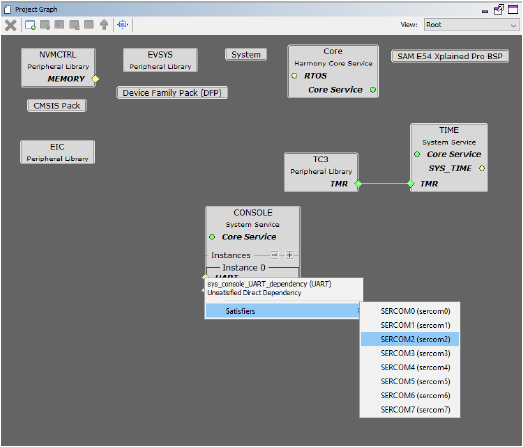
Task: Open the View dropdown showing Root
Action: (471, 25)
